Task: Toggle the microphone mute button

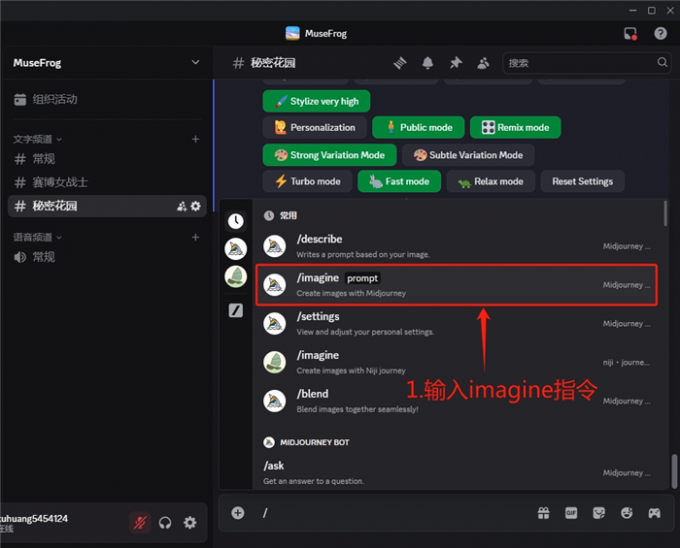Action: tap(140, 522)
